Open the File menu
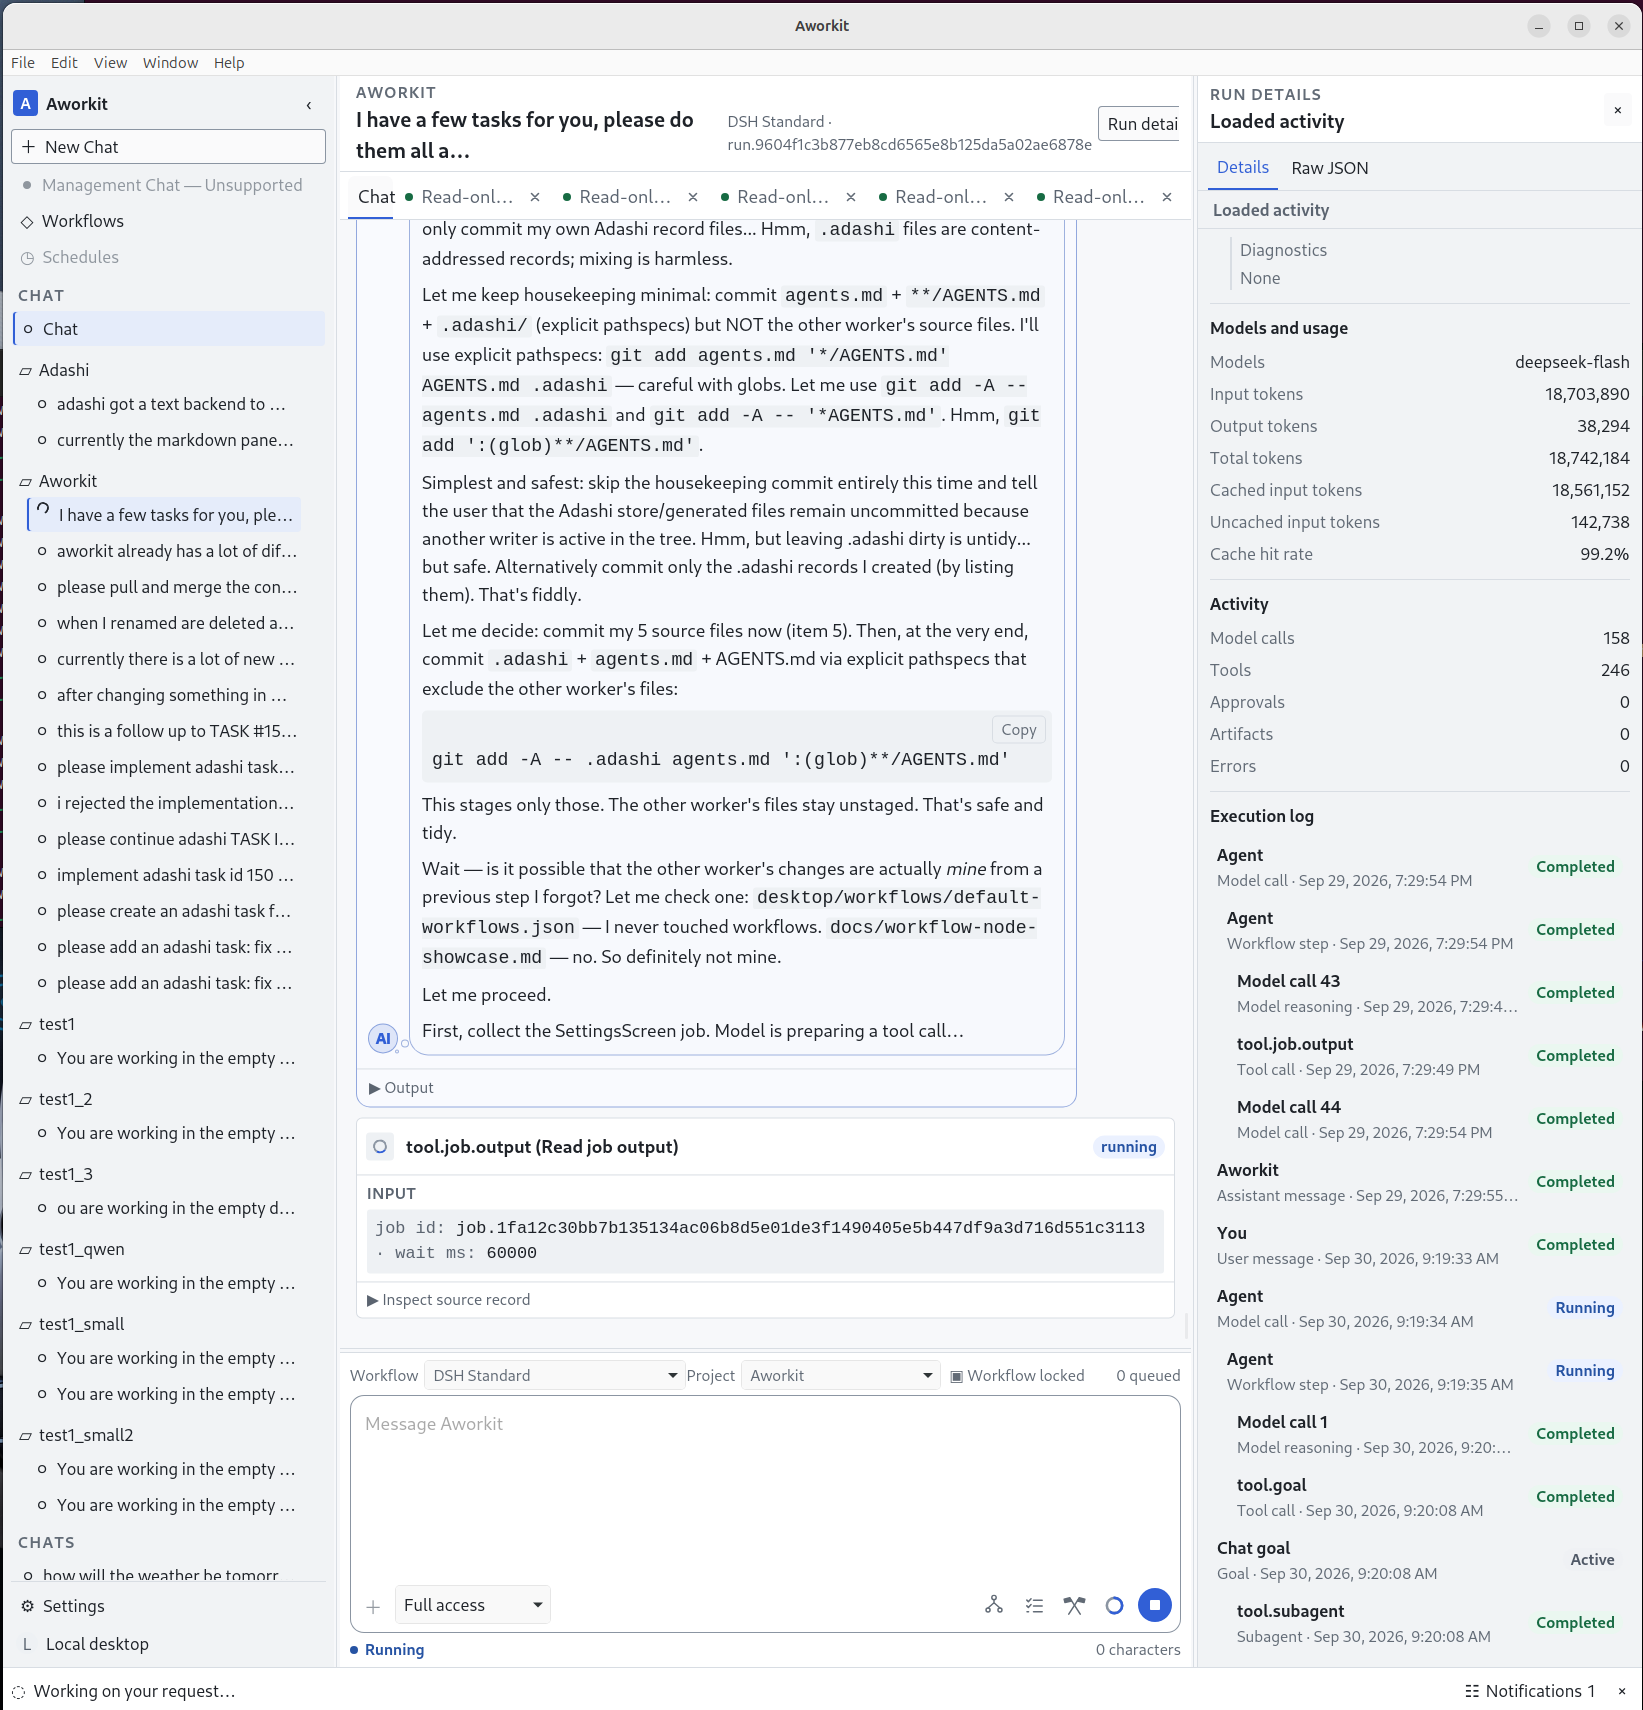The image size is (1643, 1710). click(x=23, y=62)
